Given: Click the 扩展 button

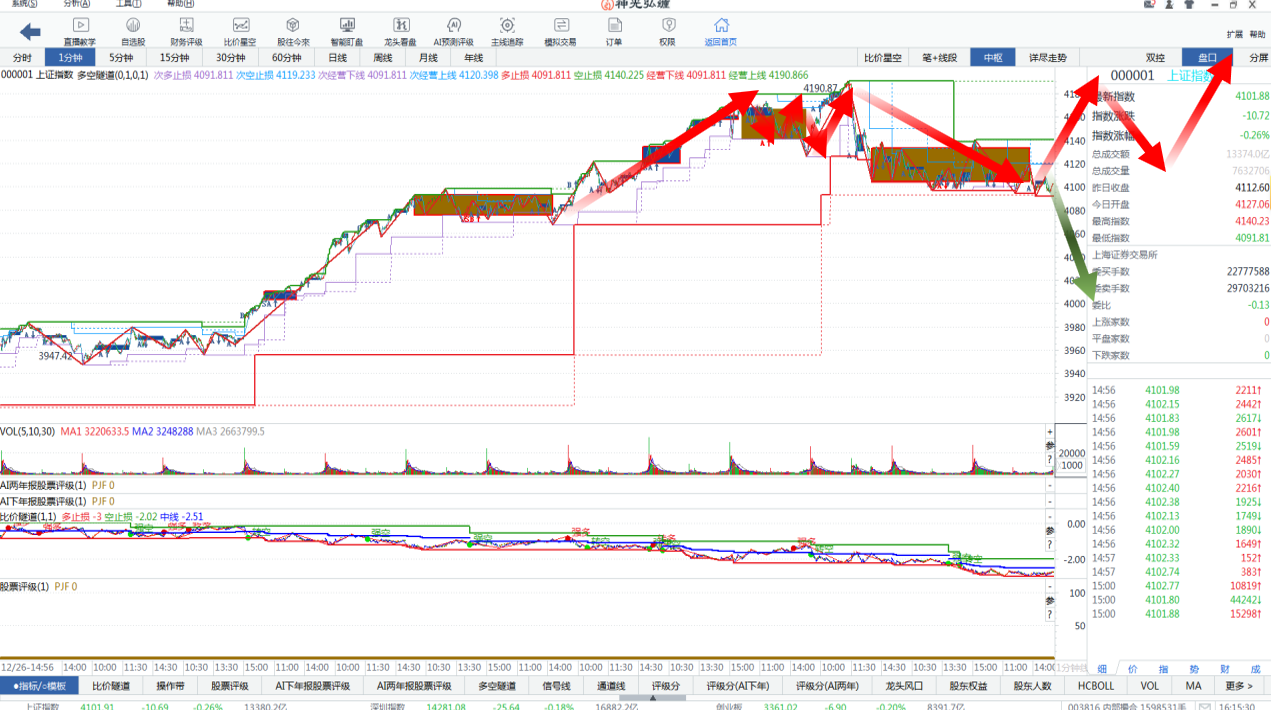Looking at the screenshot, I should (x=1234, y=35).
